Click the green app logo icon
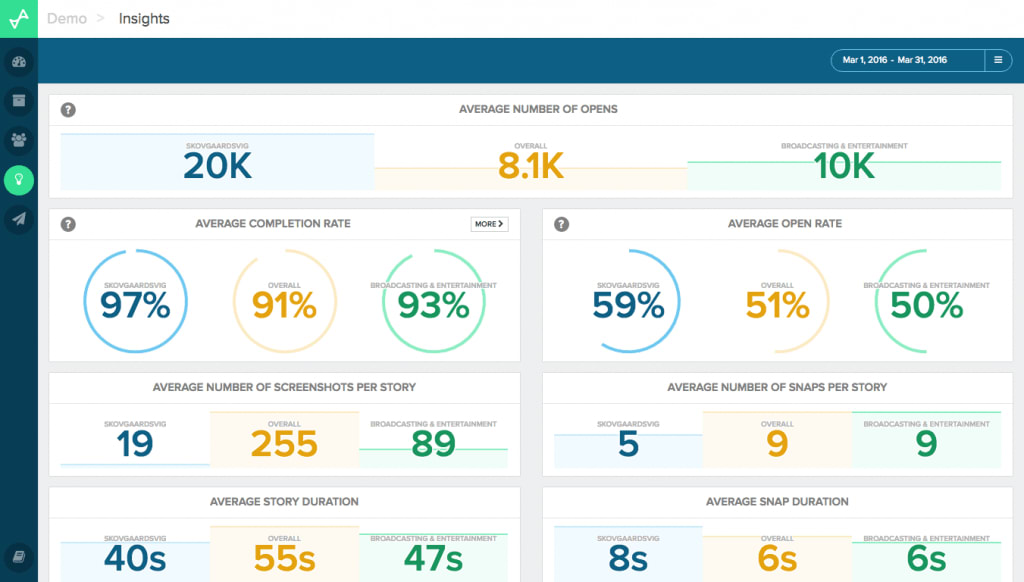The image size is (1024, 582). (19, 19)
